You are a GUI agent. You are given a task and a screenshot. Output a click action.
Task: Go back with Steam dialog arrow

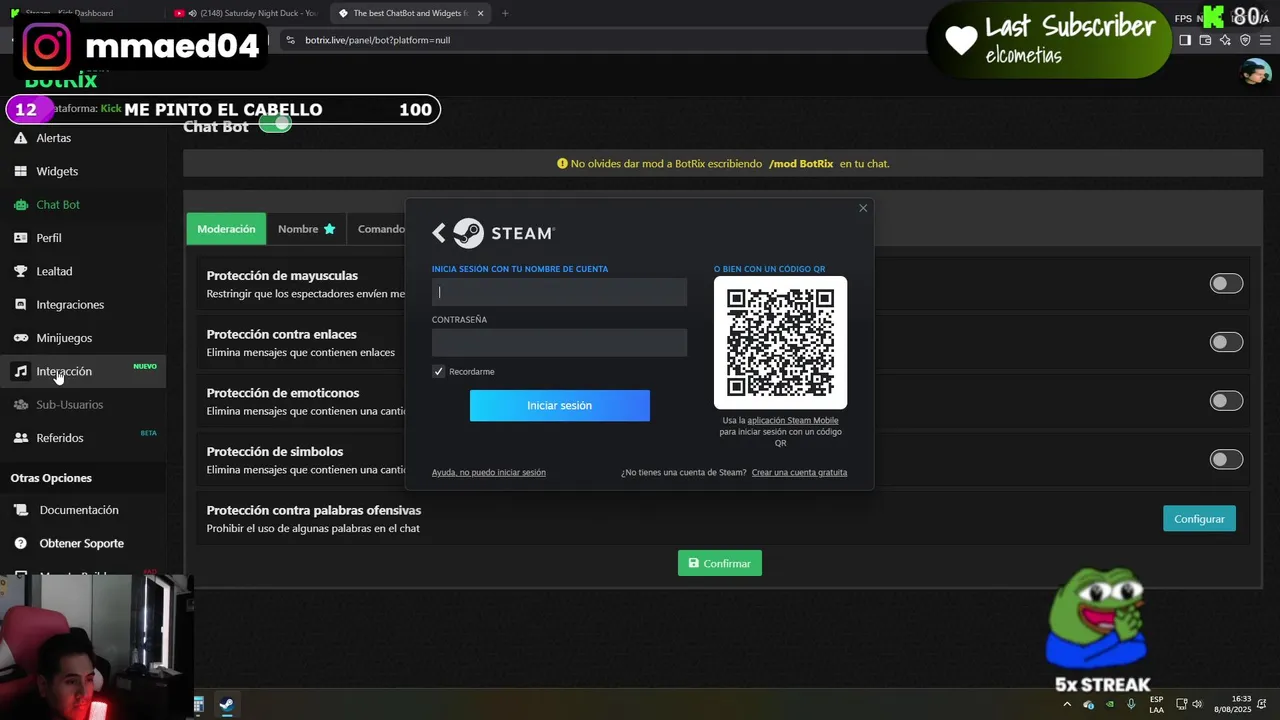click(x=439, y=233)
